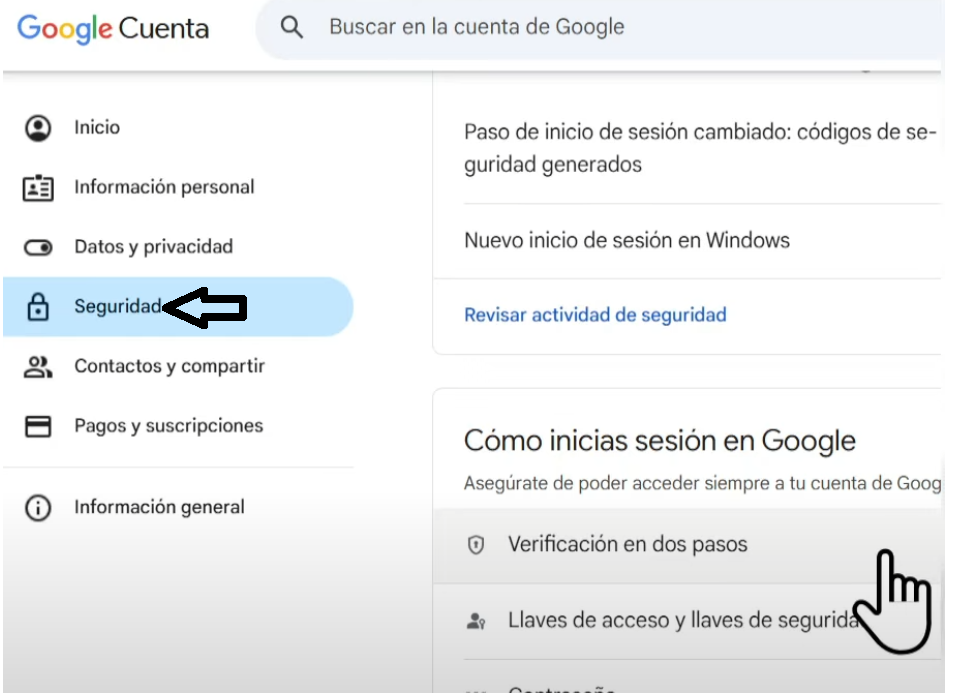Click the Inicio profile circle icon
The width and height of the screenshot is (955, 697).
coord(38,128)
